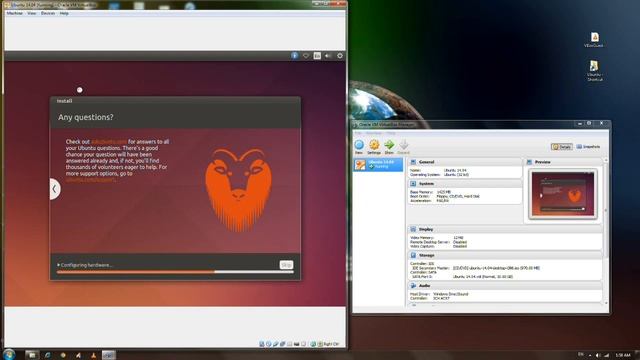The image size is (640, 360).
Task: Open the network indicator in Ubuntu's top panel
Action: pyautogui.click(x=306, y=56)
